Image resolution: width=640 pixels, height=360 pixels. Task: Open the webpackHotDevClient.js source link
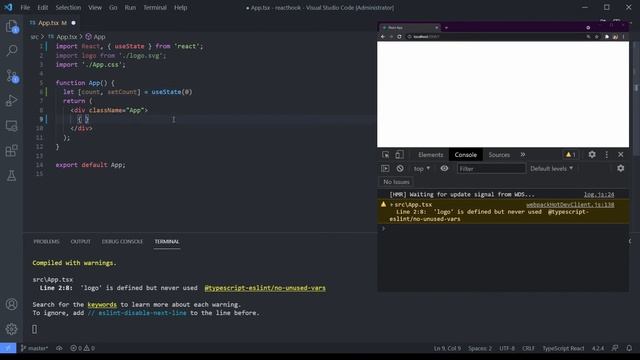click(x=570, y=204)
